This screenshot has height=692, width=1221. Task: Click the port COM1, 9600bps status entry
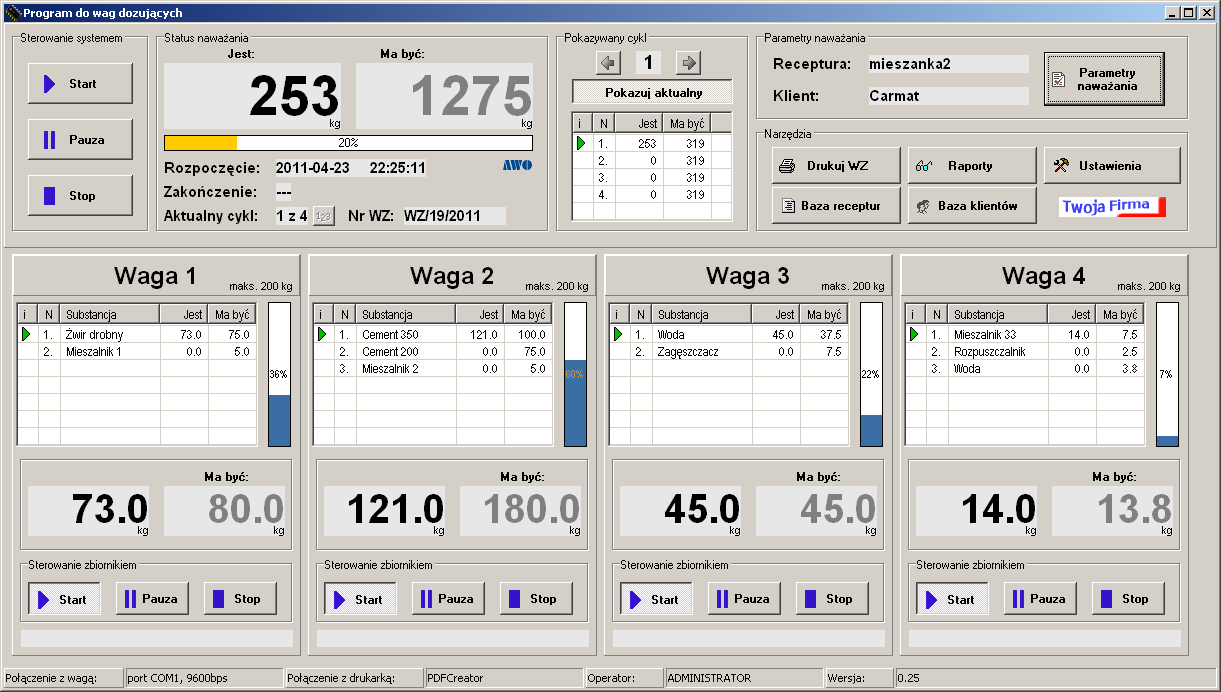203,678
